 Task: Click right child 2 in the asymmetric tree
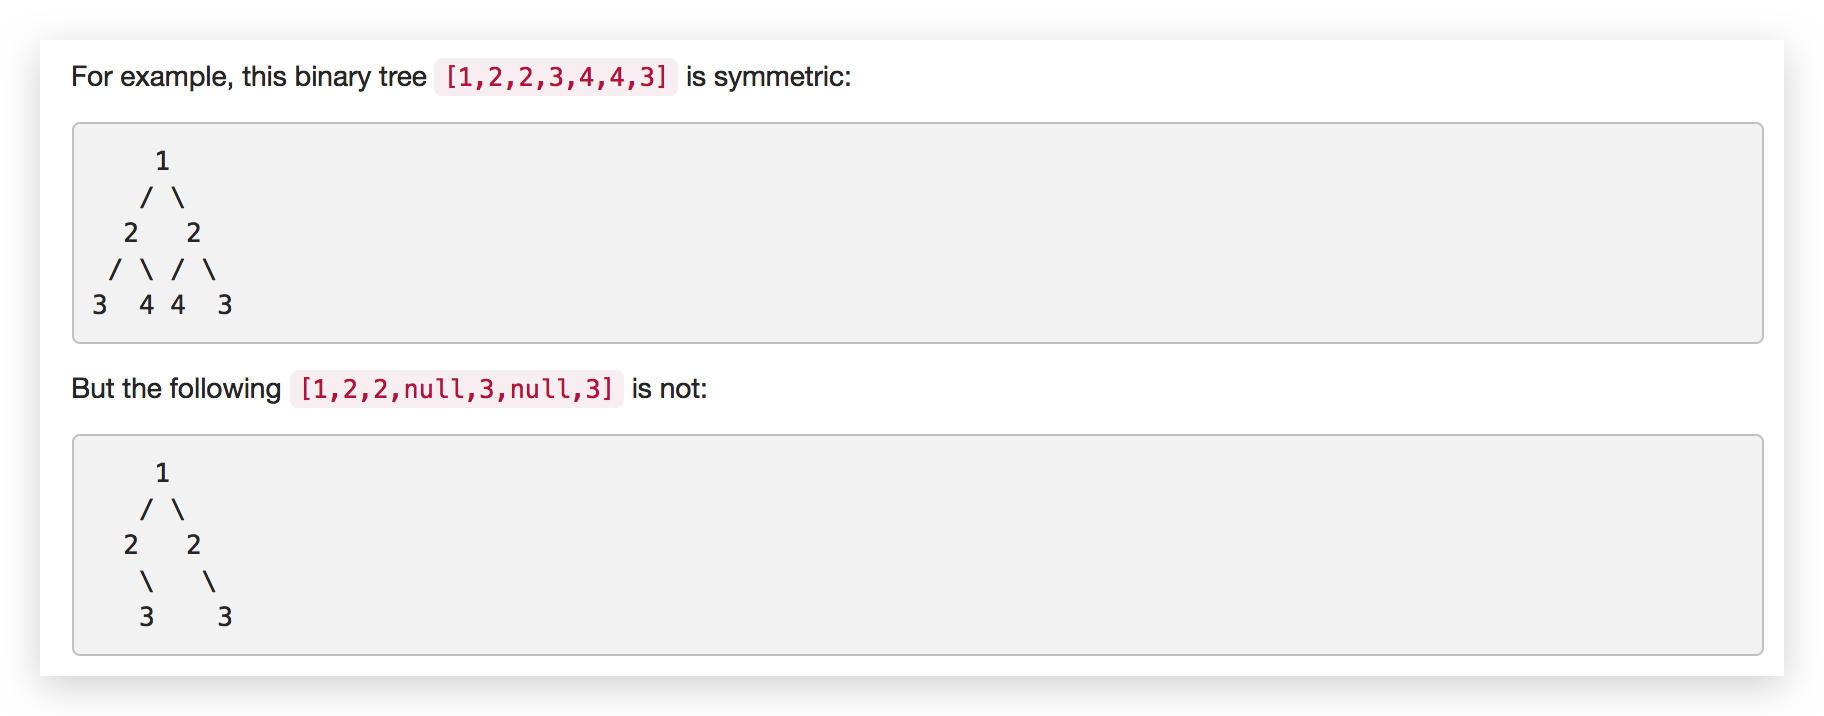(x=194, y=545)
